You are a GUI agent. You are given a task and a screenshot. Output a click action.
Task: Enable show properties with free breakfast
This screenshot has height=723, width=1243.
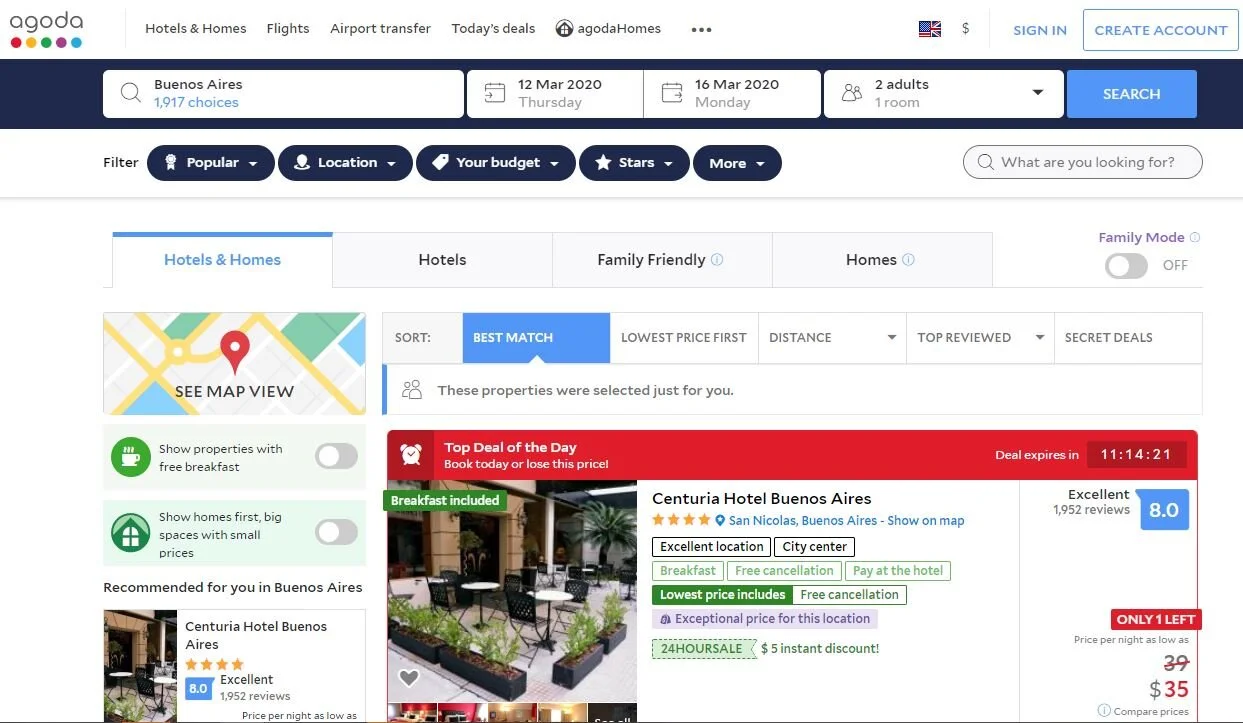(x=336, y=457)
